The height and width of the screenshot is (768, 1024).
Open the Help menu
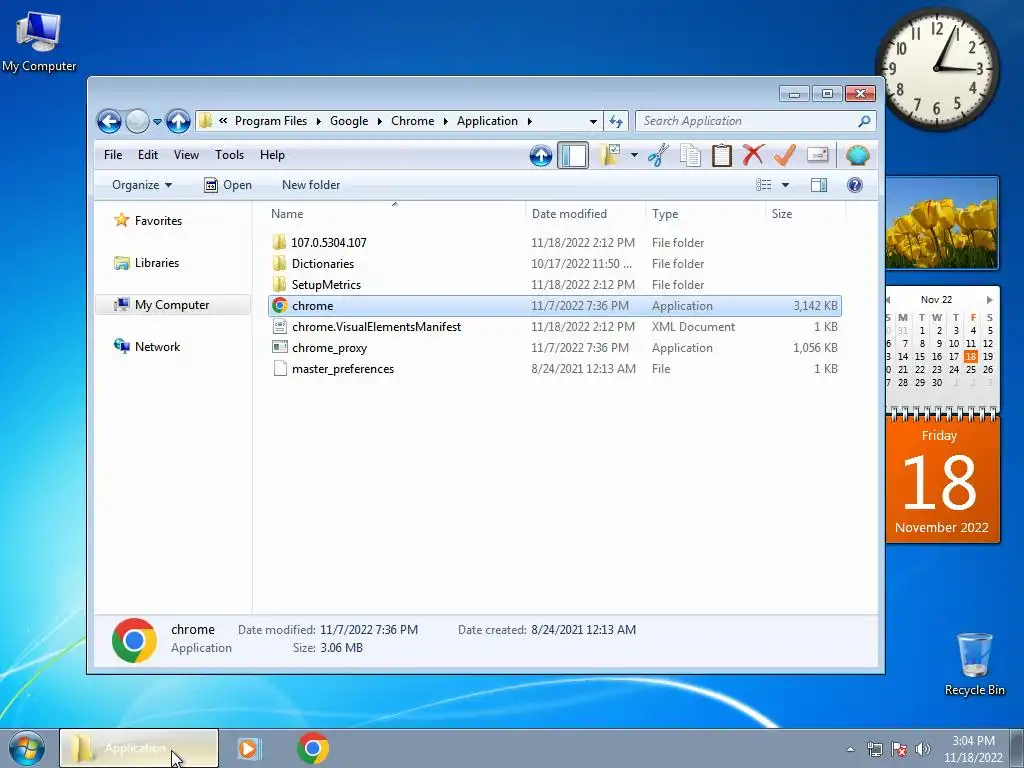[272, 155]
